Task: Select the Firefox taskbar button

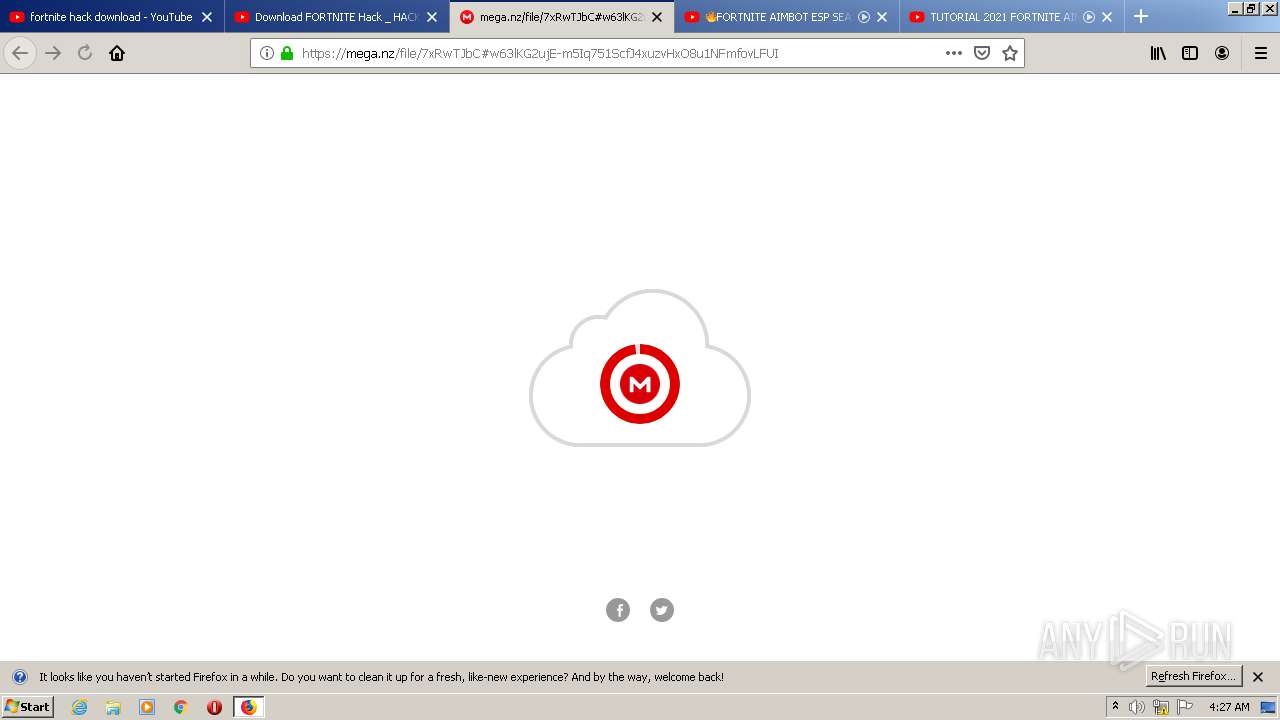Action: (248, 707)
